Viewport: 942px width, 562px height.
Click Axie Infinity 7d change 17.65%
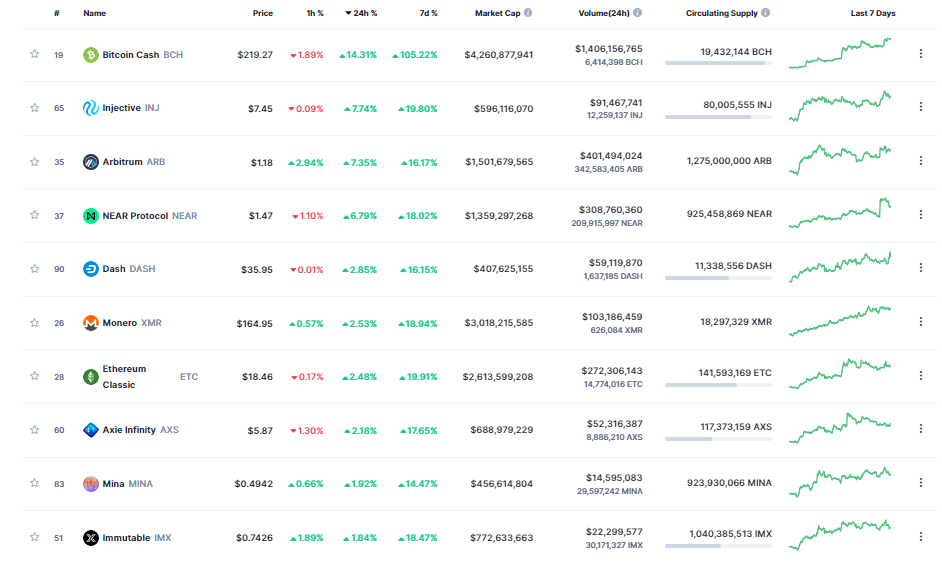coord(419,431)
